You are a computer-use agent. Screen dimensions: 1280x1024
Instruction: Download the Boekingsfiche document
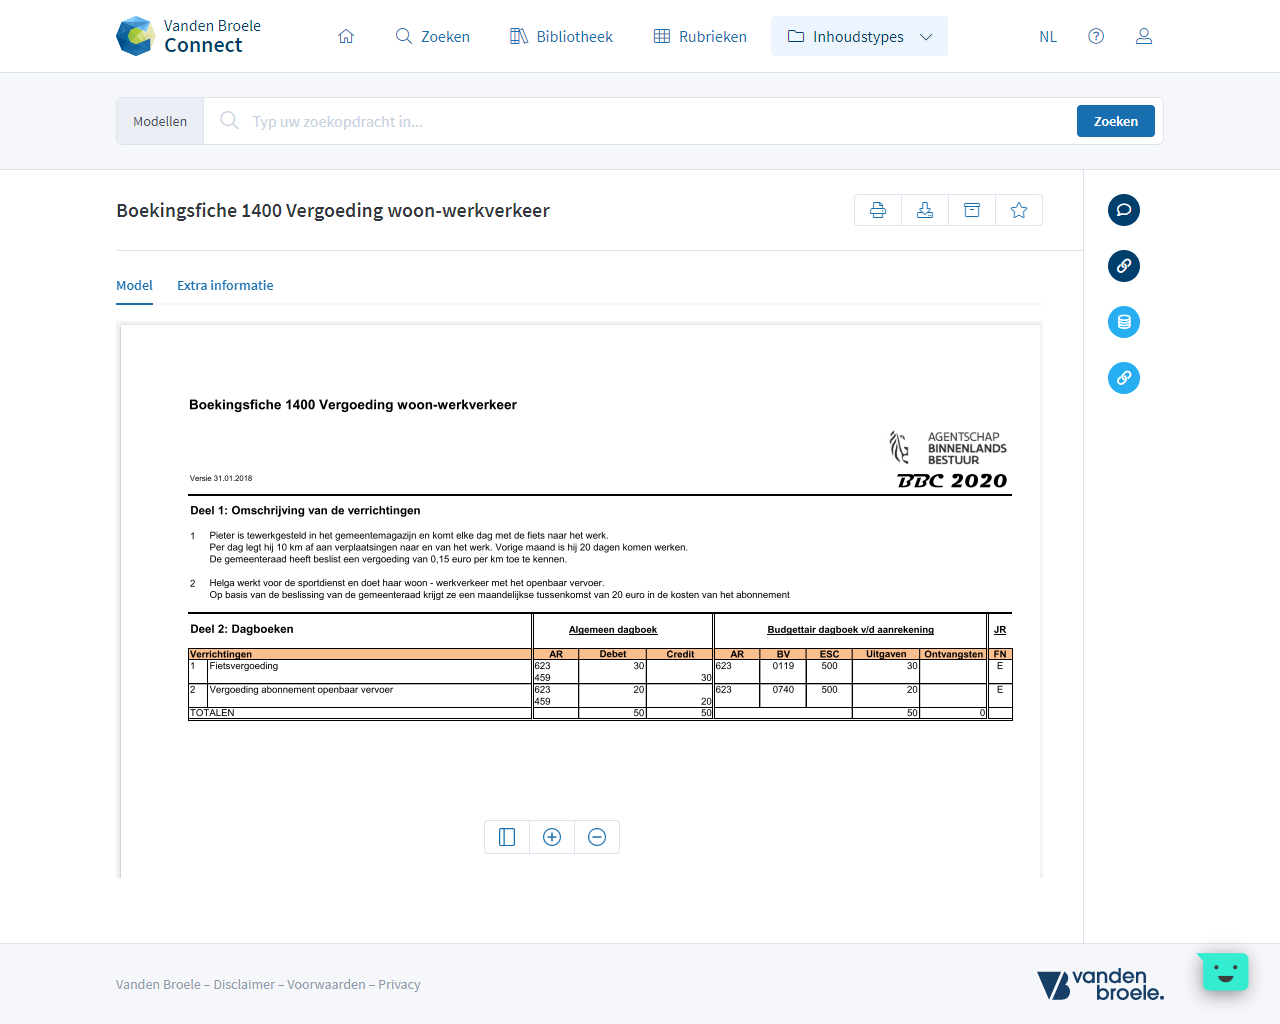pos(925,210)
